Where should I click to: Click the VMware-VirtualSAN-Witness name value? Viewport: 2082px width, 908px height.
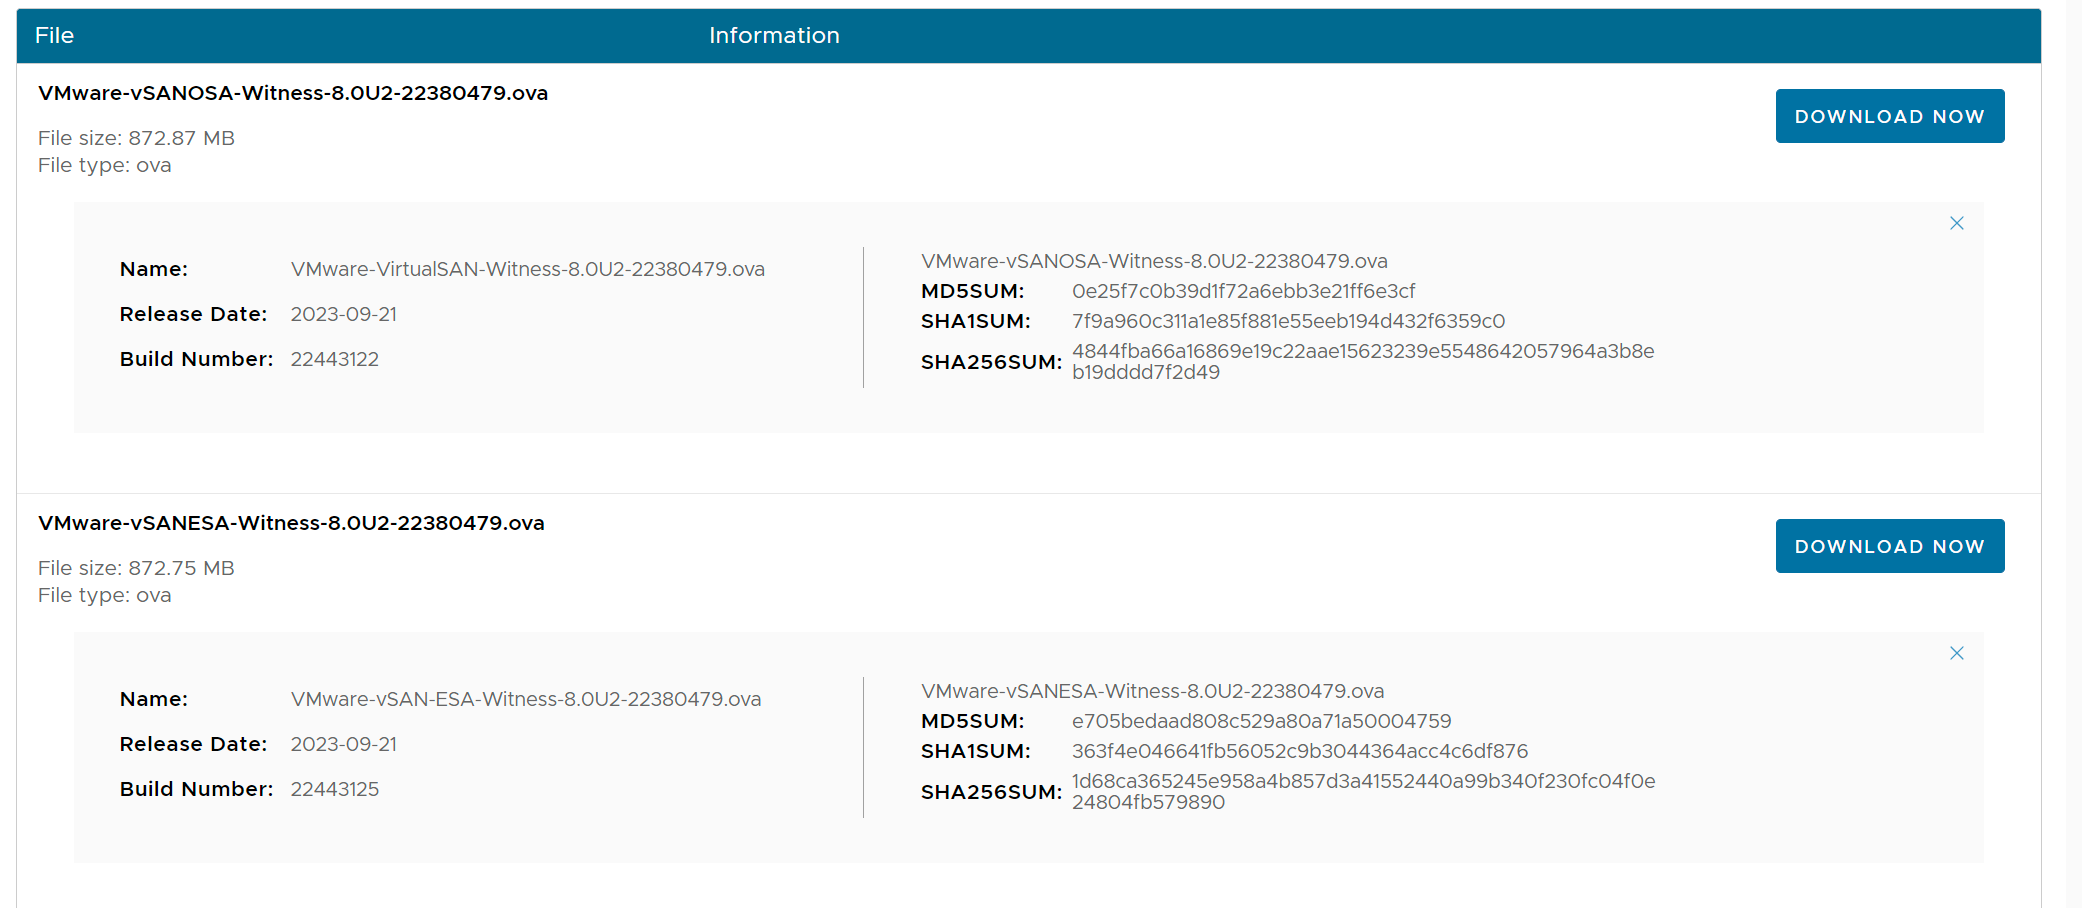click(527, 269)
